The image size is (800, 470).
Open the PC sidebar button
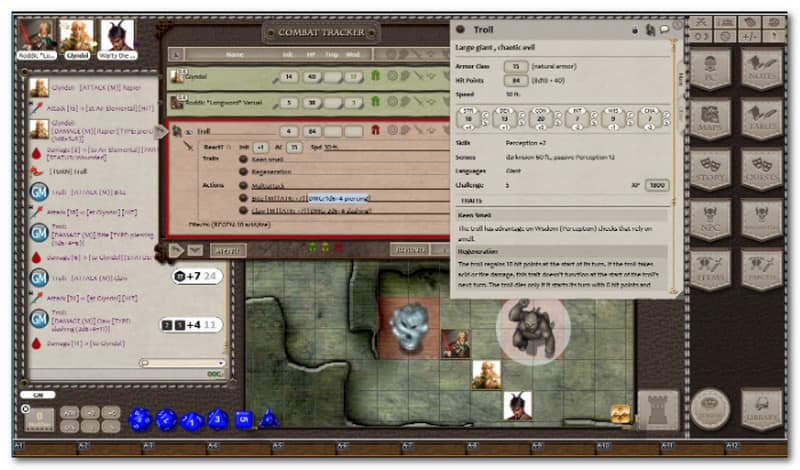[711, 69]
